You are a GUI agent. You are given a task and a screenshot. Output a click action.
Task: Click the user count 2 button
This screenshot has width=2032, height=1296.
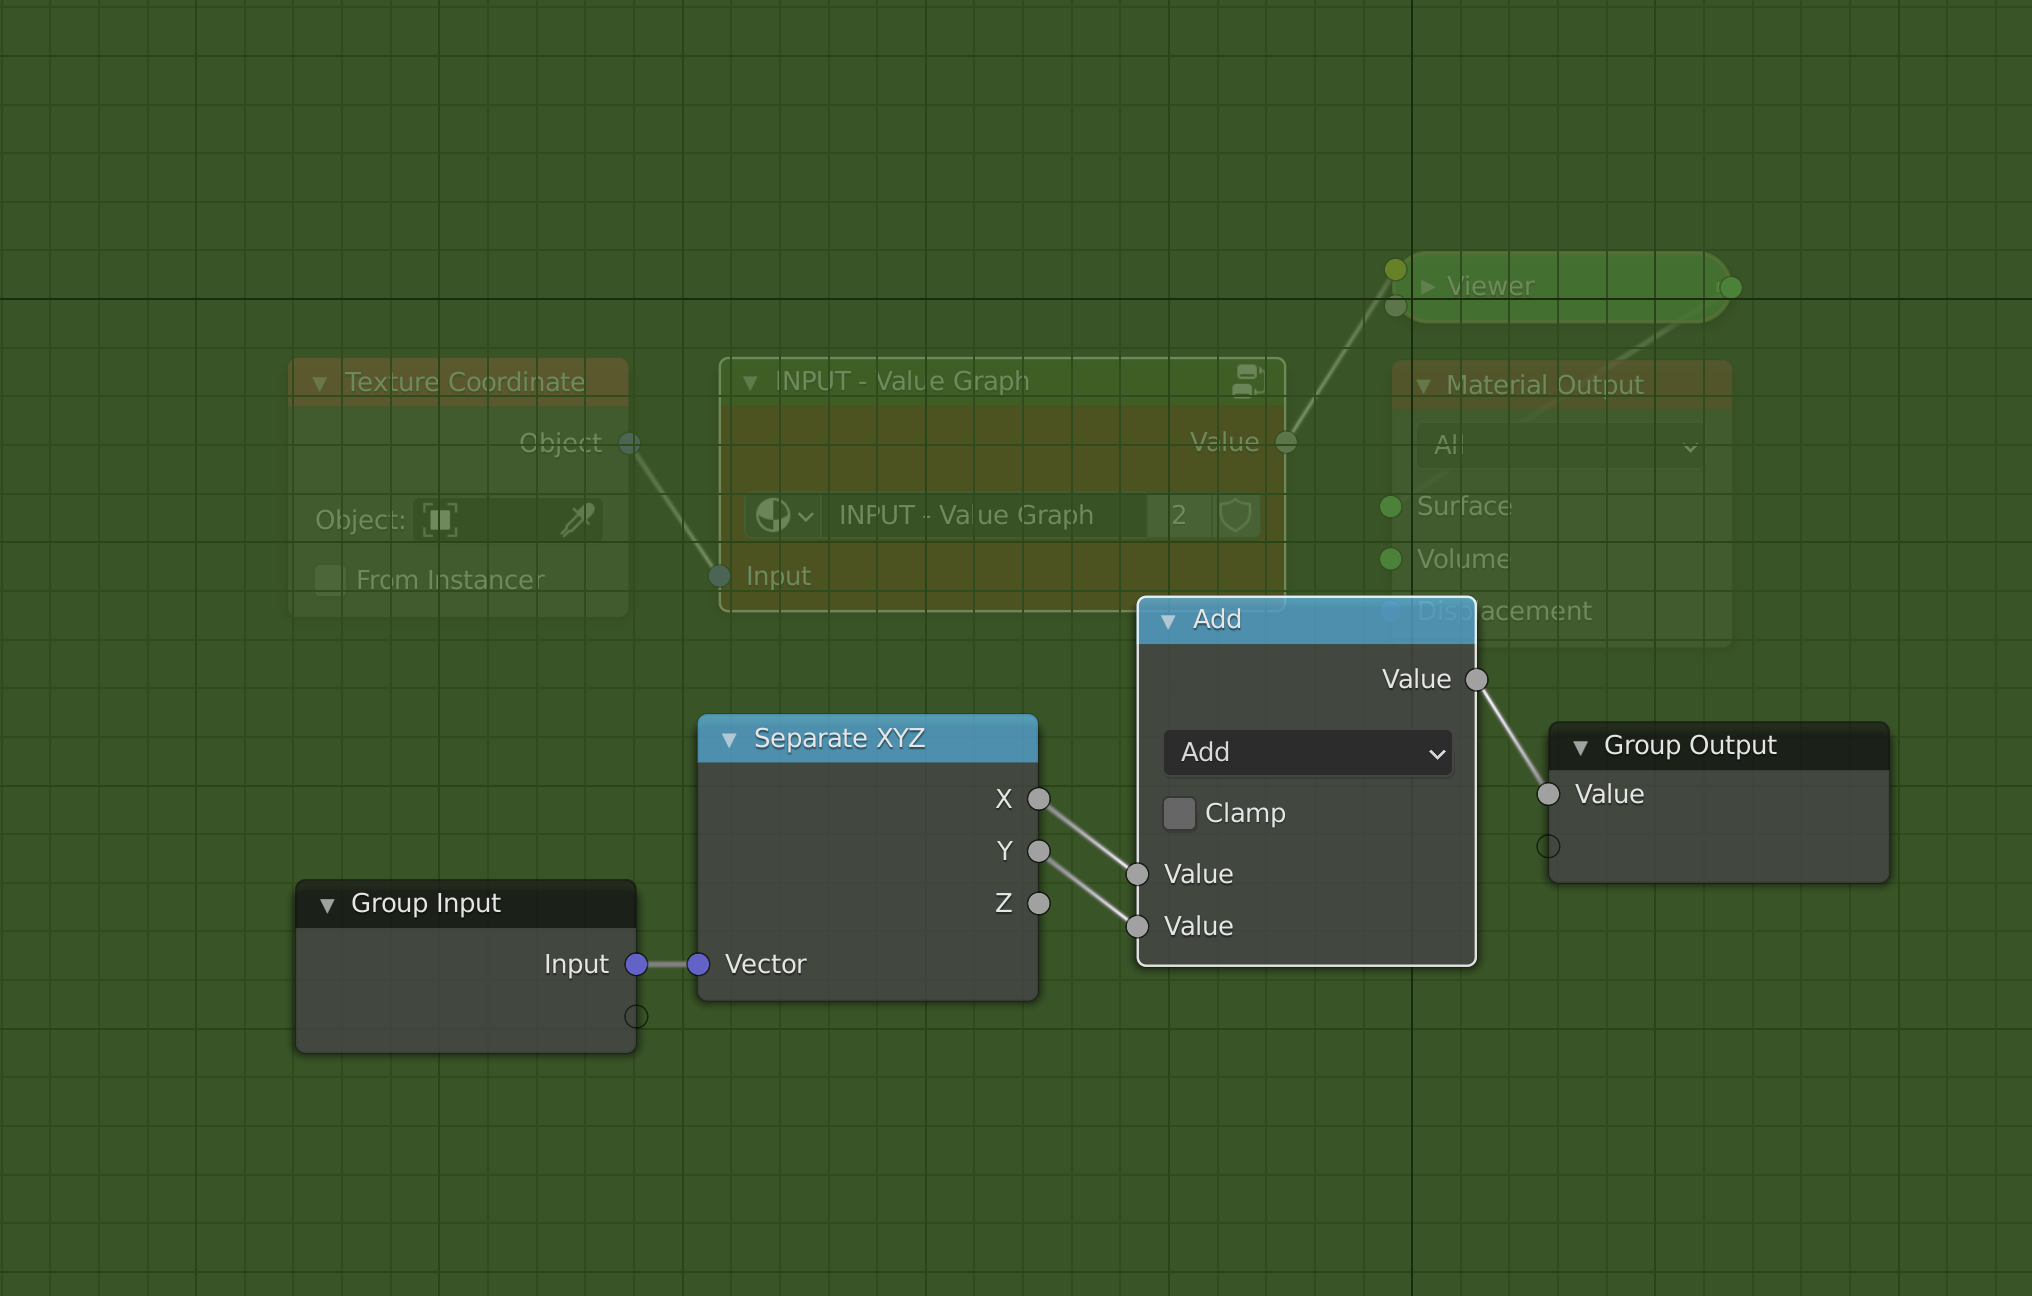coord(1179,515)
